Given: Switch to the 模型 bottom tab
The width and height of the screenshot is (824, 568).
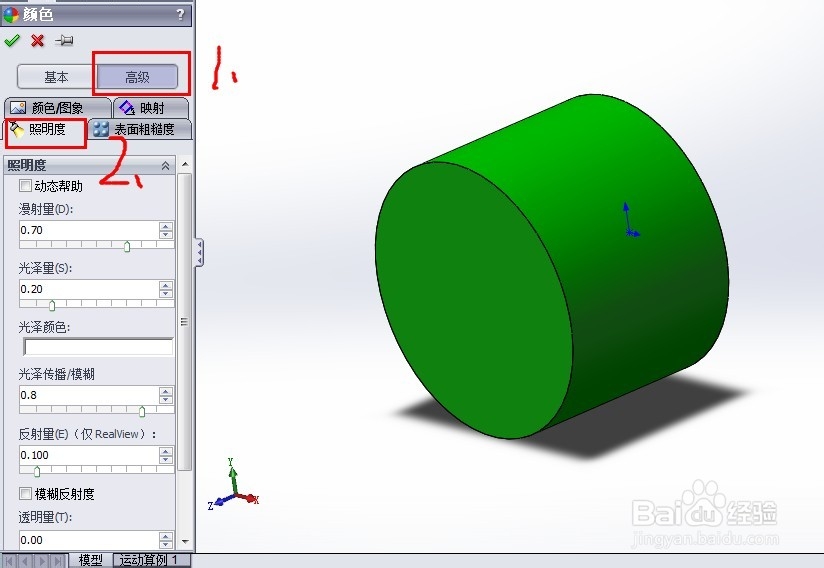Looking at the screenshot, I should pos(90,560).
